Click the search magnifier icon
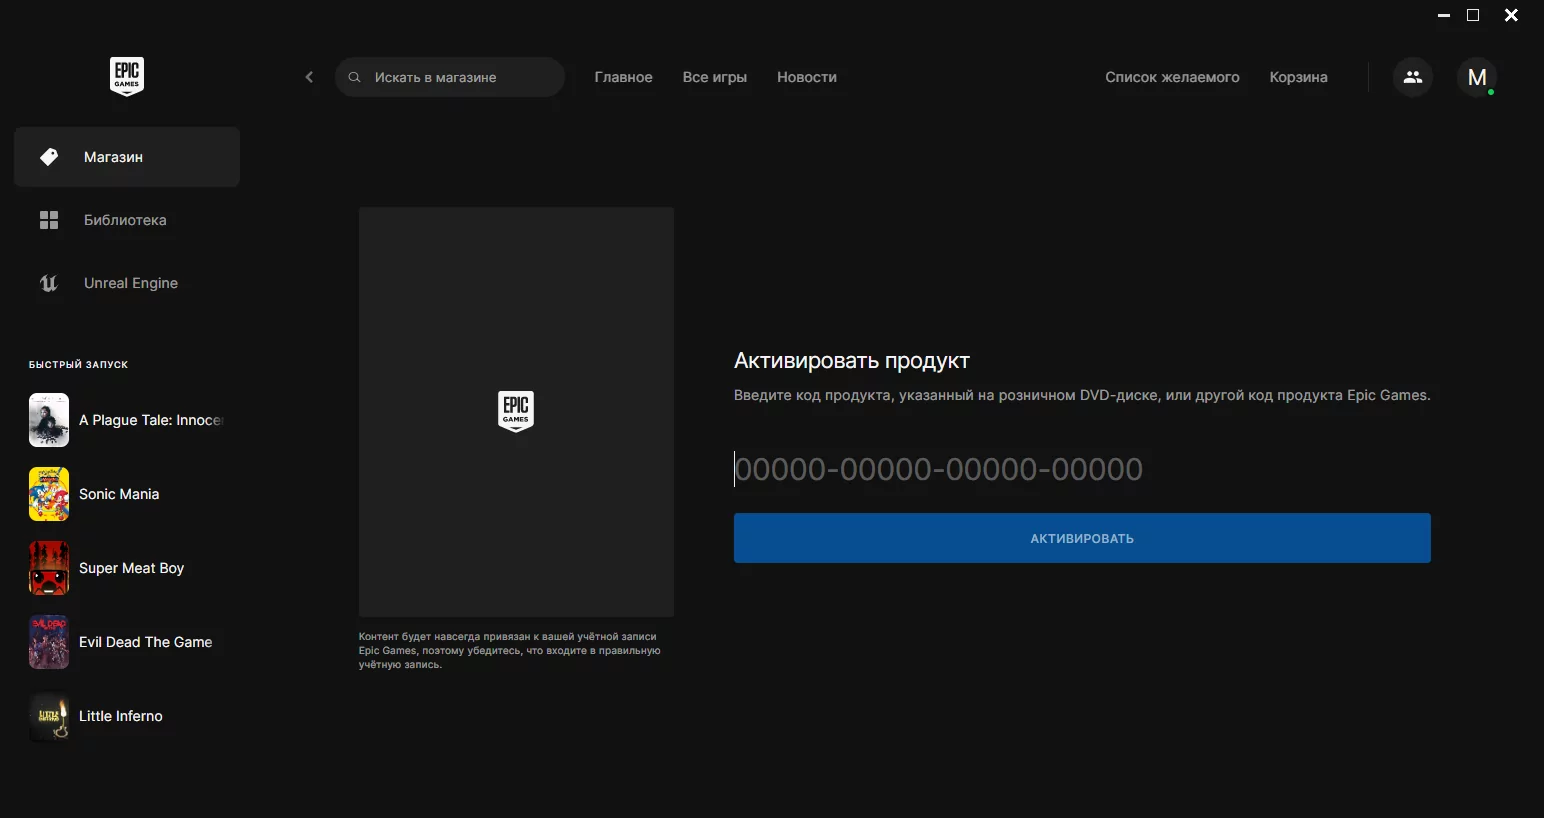Screen dimensions: 1544x818 point(354,77)
